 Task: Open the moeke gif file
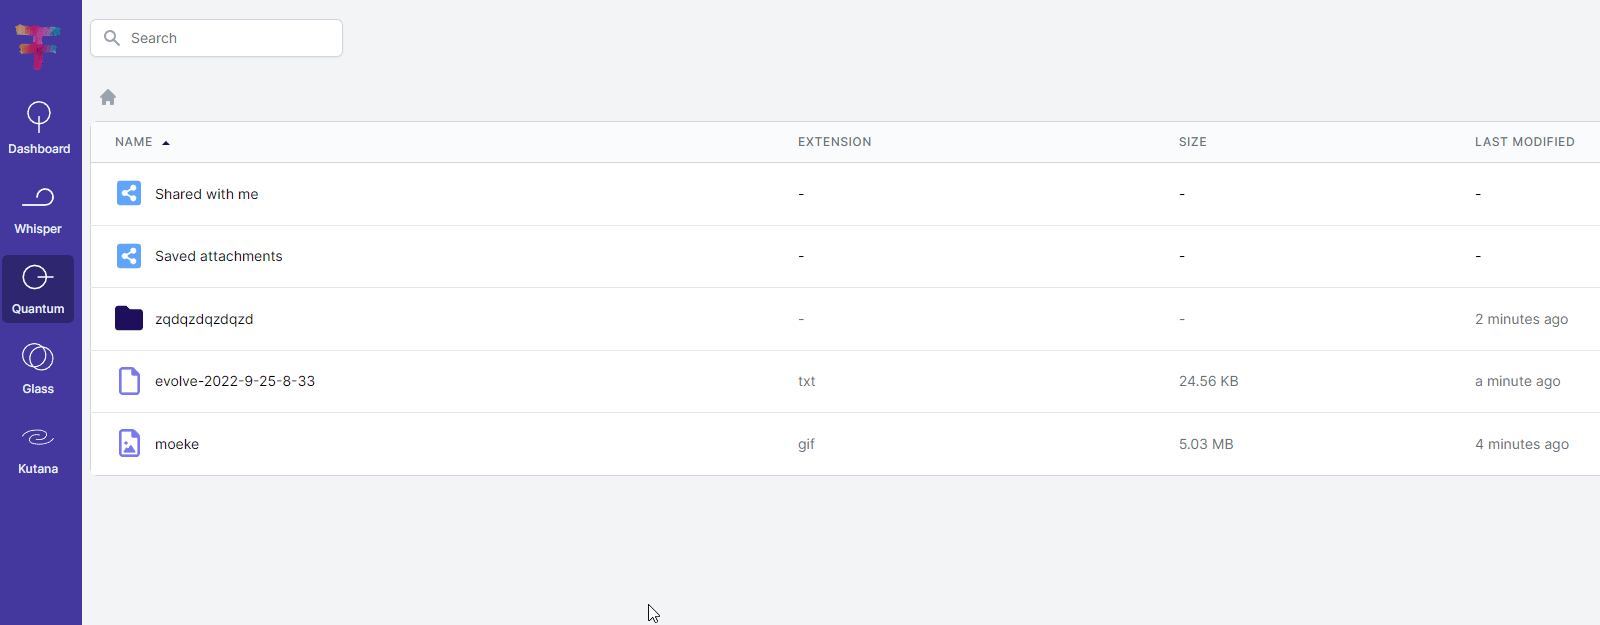pyautogui.click(x=177, y=443)
